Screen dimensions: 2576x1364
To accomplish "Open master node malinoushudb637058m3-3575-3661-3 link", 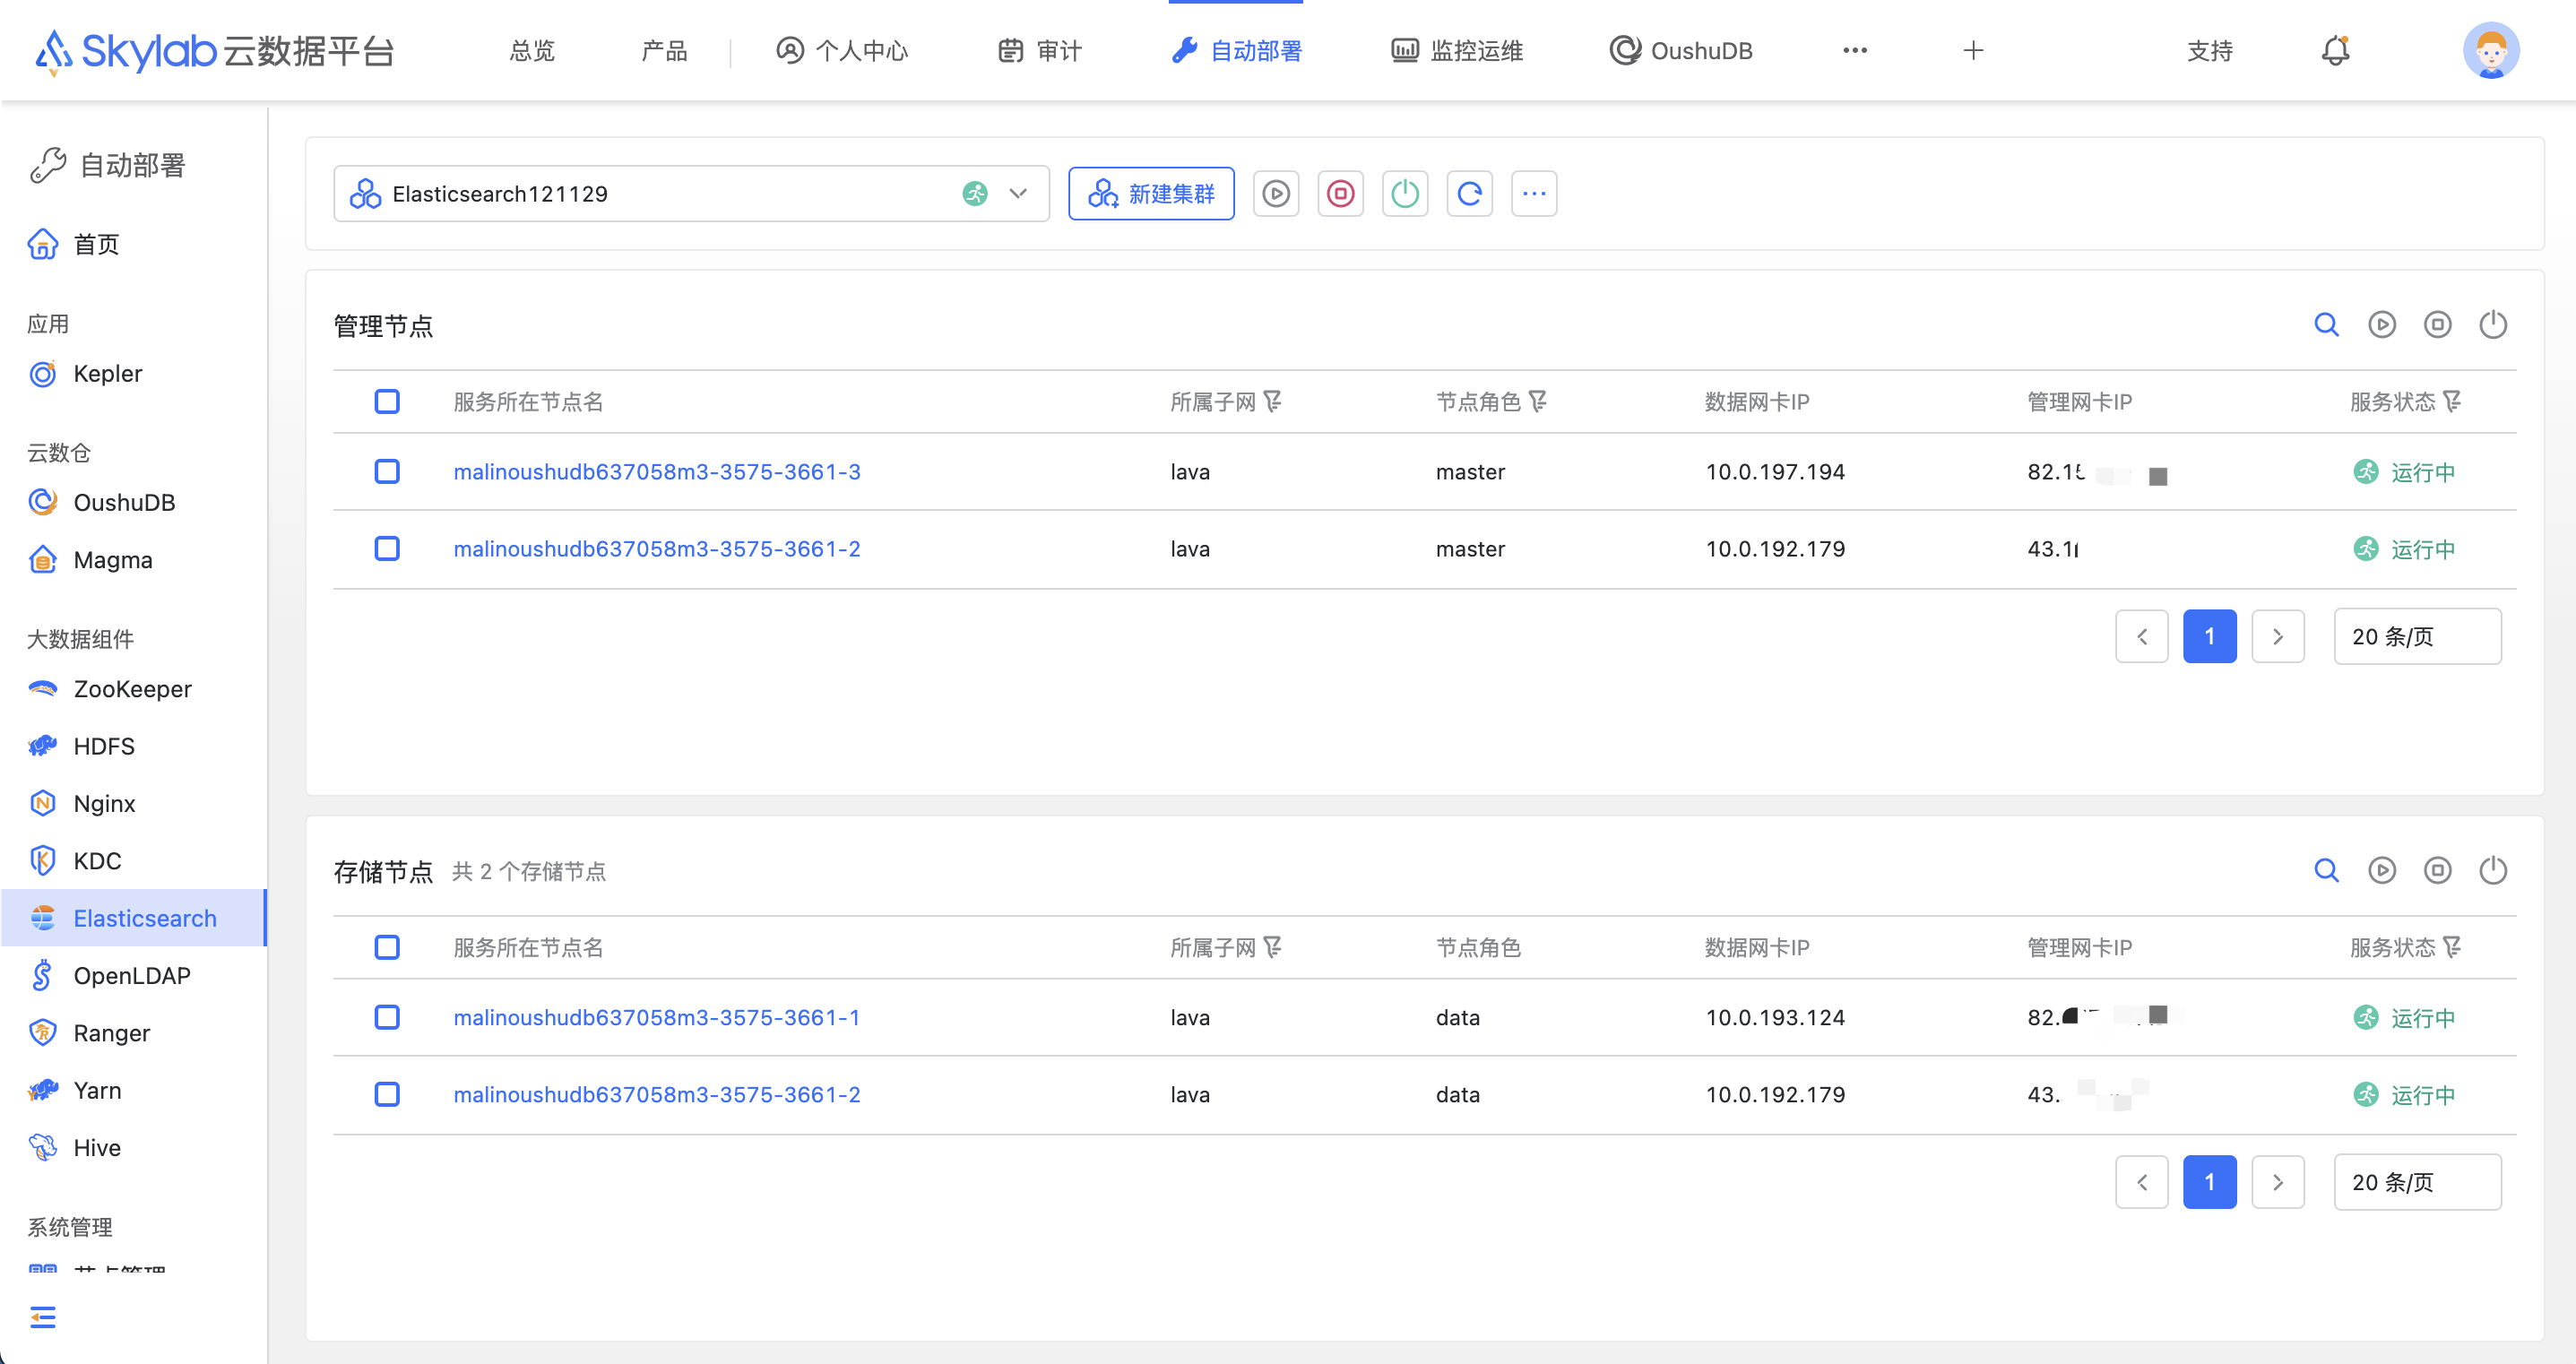I will 657,471.
